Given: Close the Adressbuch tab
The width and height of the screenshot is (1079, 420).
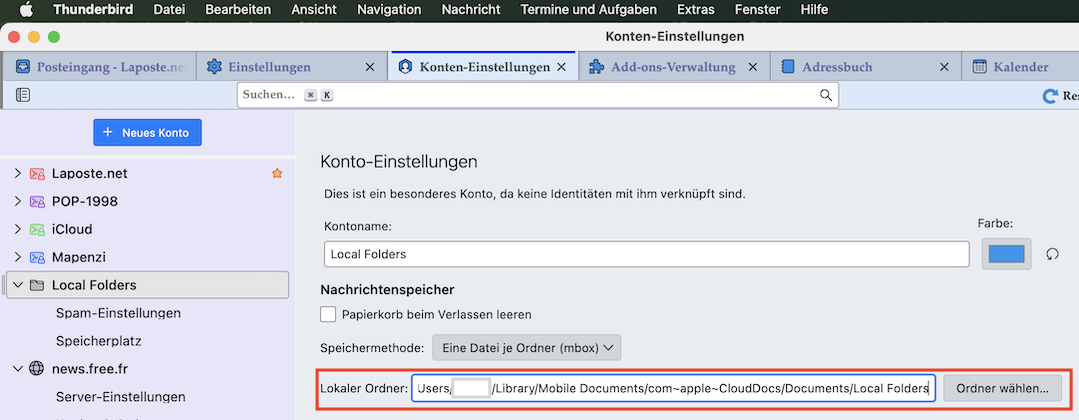Looking at the screenshot, I should click(945, 67).
